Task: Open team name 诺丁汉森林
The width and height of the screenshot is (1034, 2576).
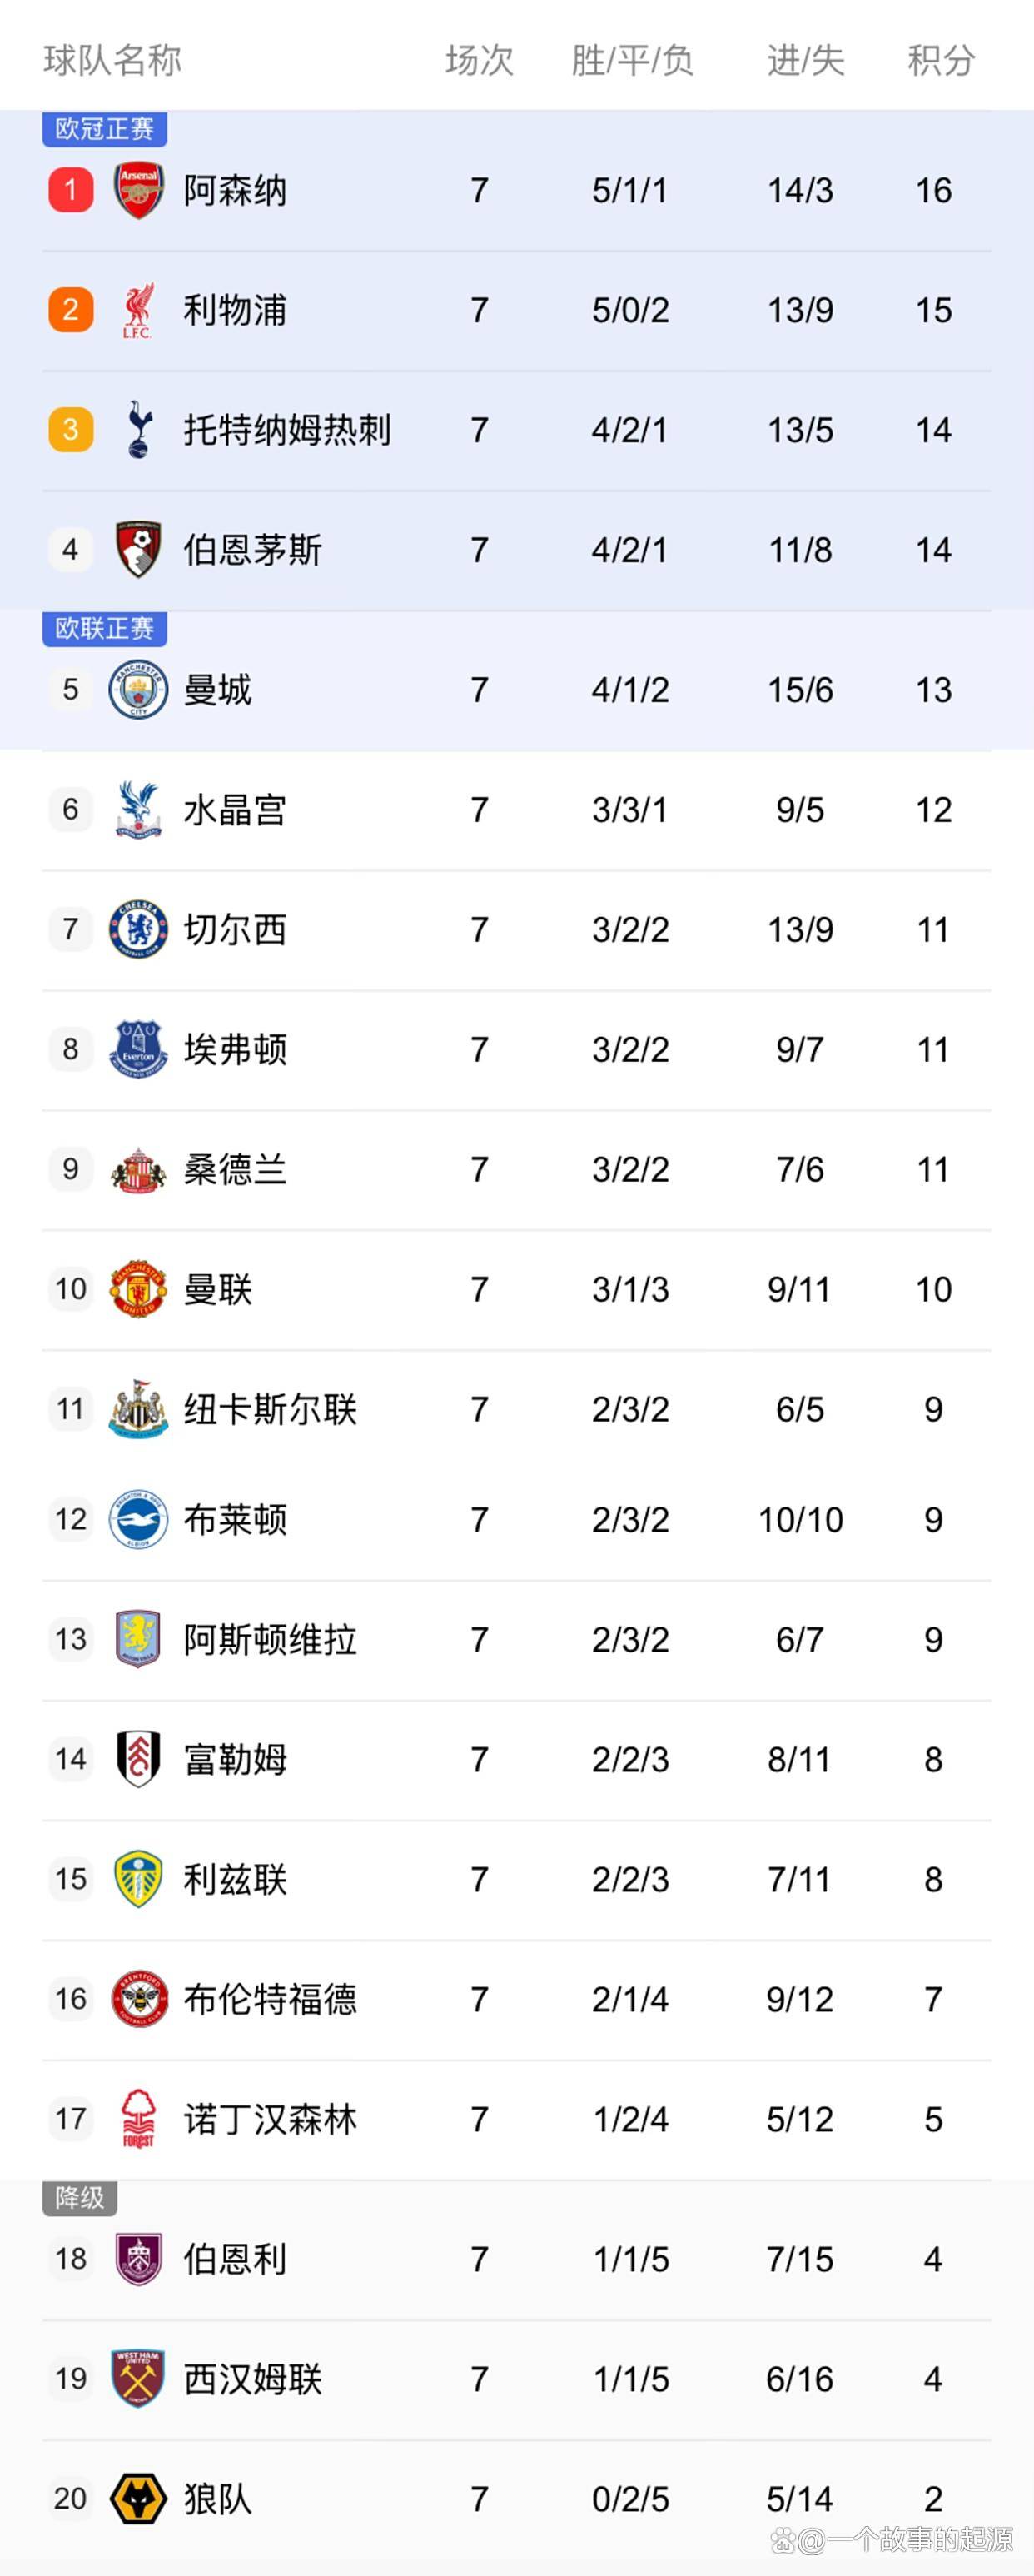Action: [x=270, y=2119]
